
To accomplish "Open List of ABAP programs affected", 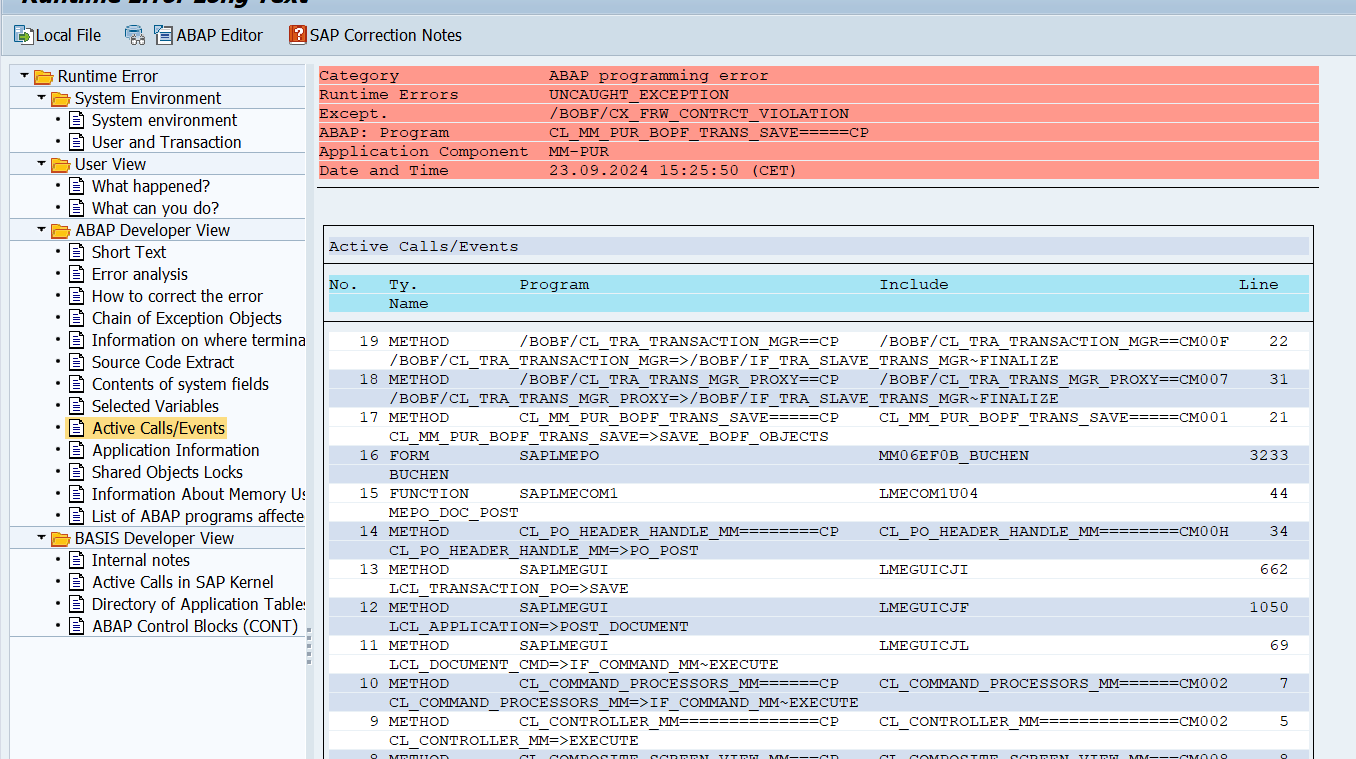I will point(198,517).
